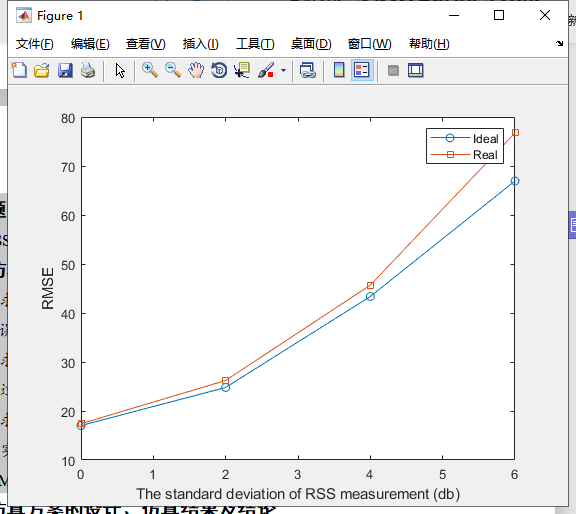This screenshot has width=576, height=514.
Task: Click the Real data point at x=4
Action: tap(370, 285)
